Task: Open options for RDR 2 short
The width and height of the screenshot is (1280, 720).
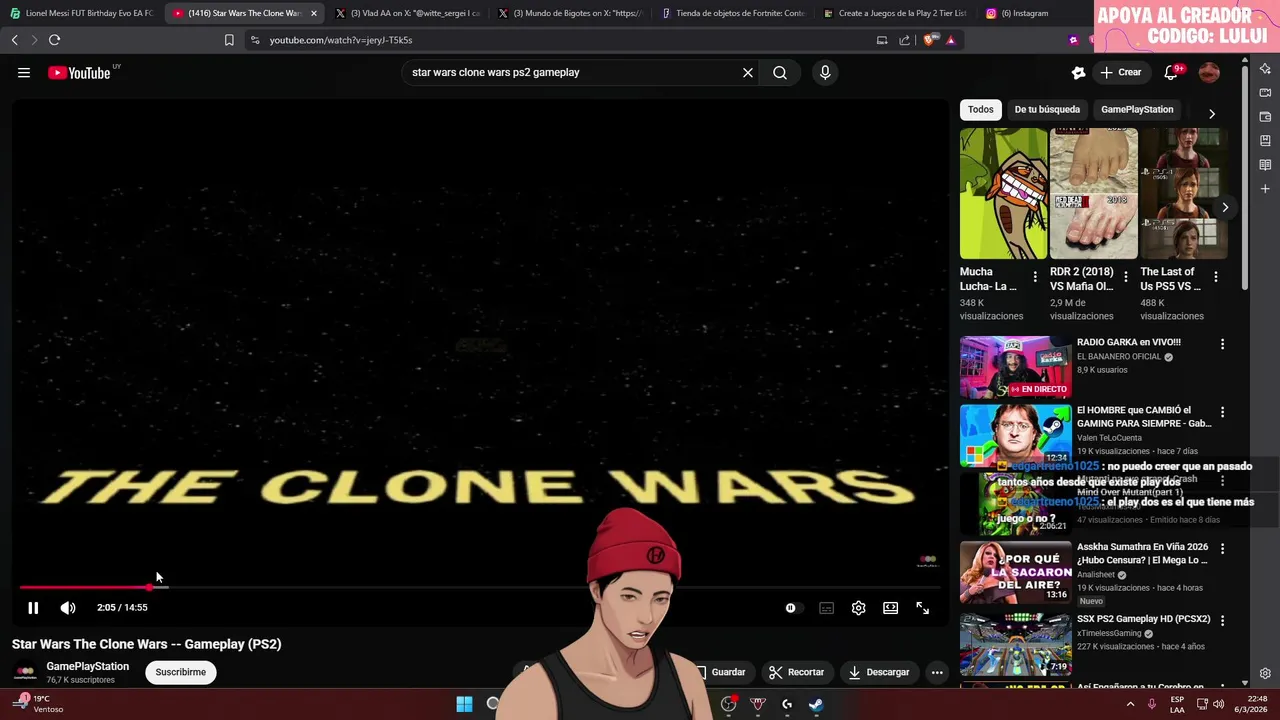Action: [1126, 277]
